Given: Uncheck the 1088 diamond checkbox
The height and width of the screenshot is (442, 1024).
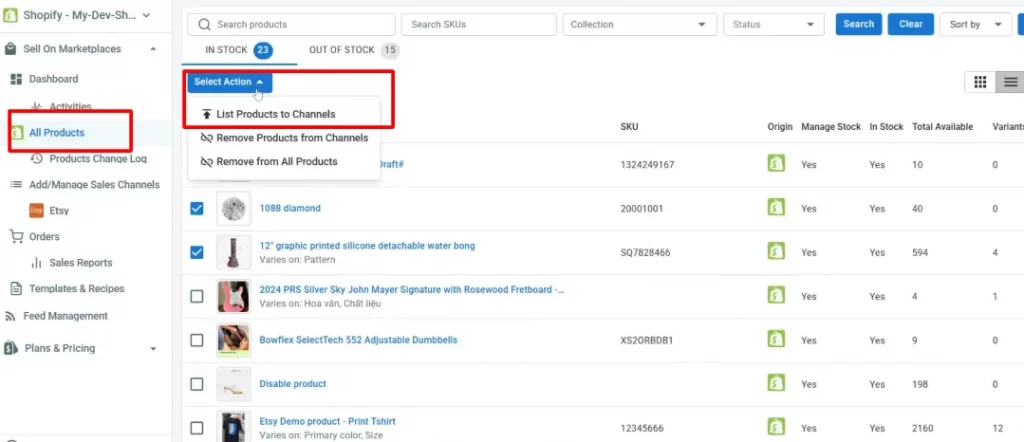Looking at the screenshot, I should 197,208.
